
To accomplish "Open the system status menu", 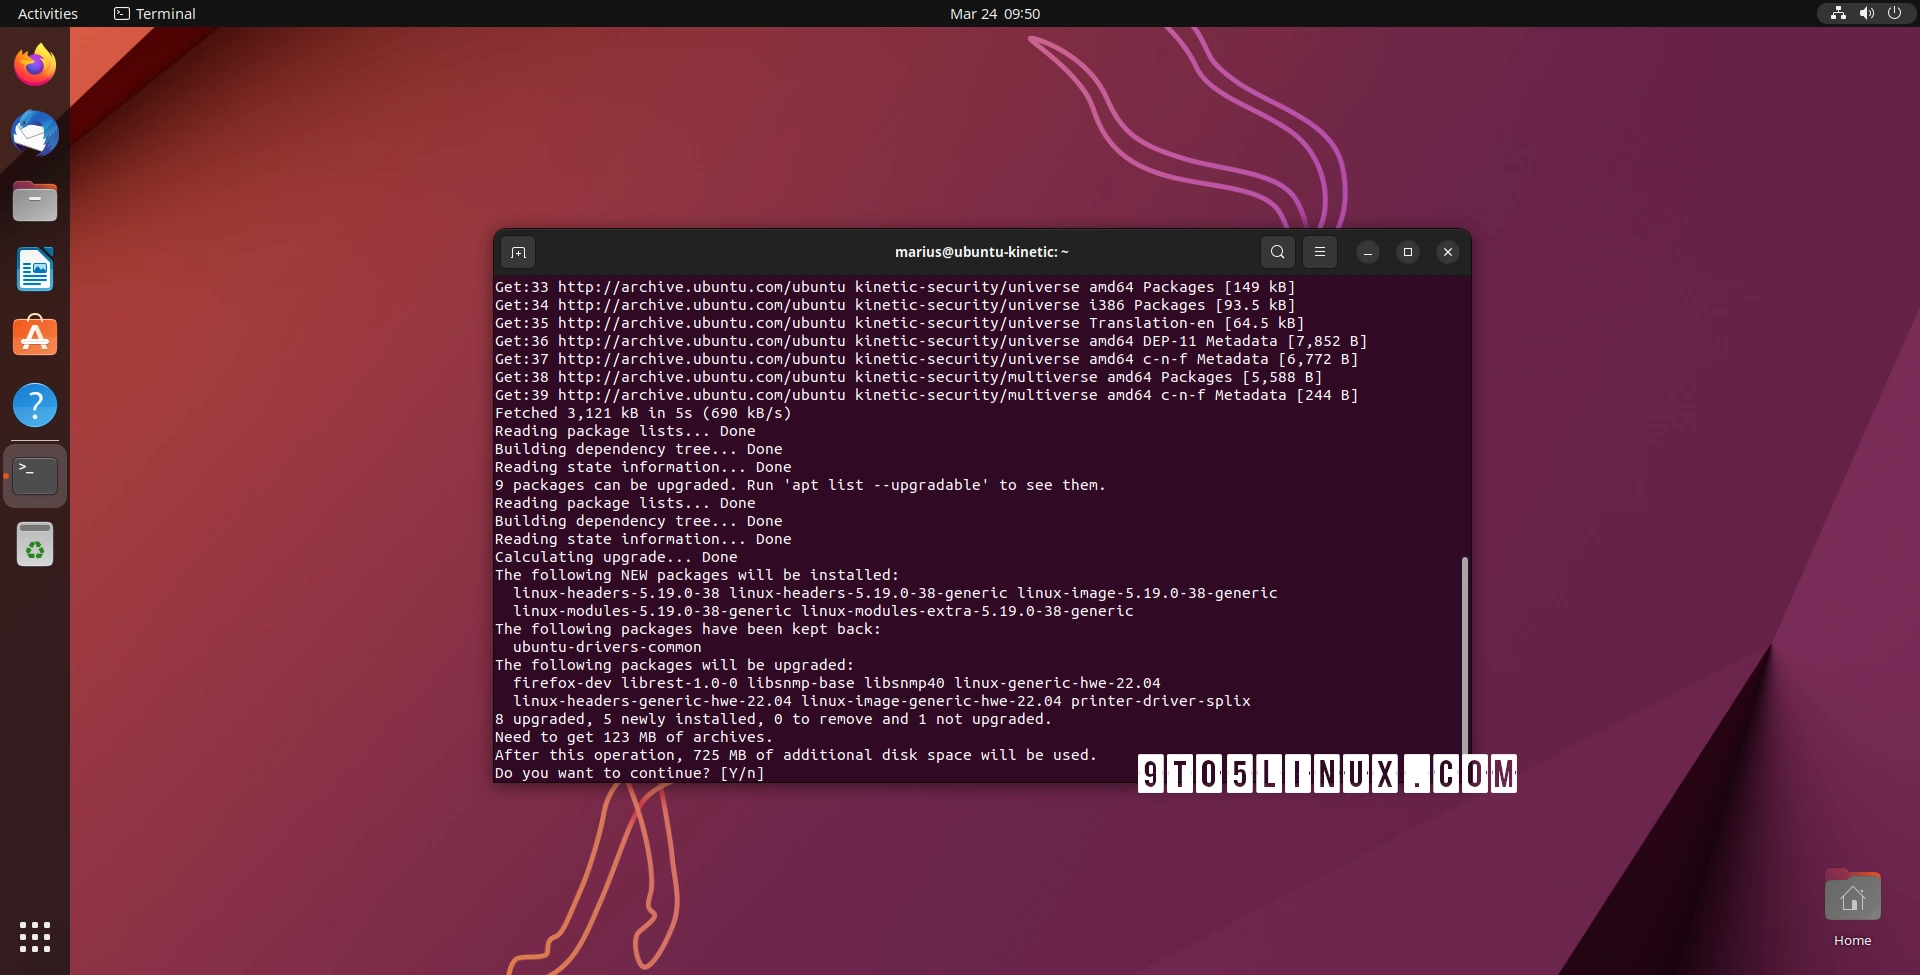I will (x=1895, y=13).
